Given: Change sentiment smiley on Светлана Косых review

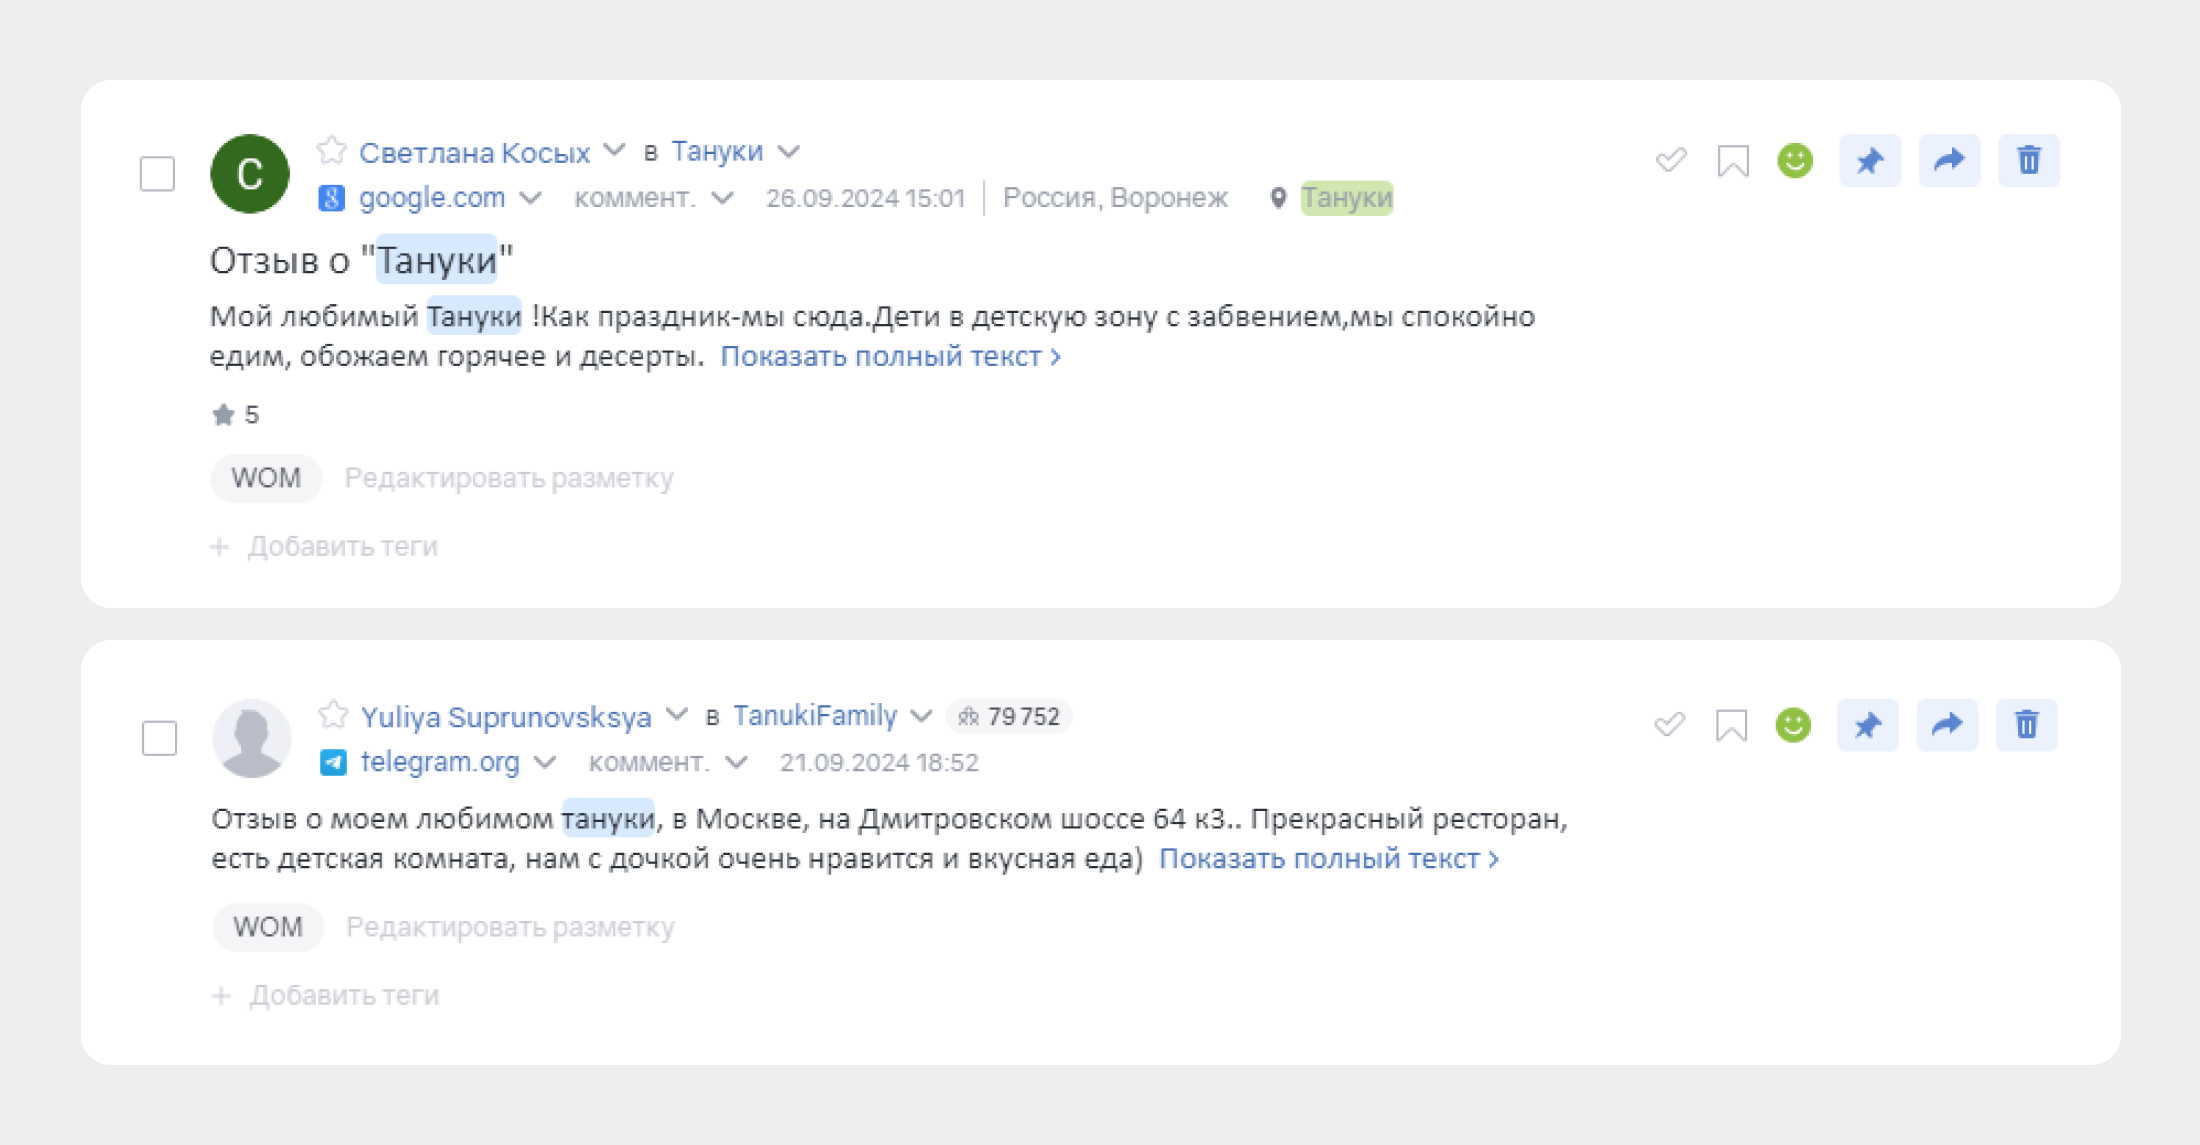Looking at the screenshot, I should pyautogui.click(x=1795, y=160).
